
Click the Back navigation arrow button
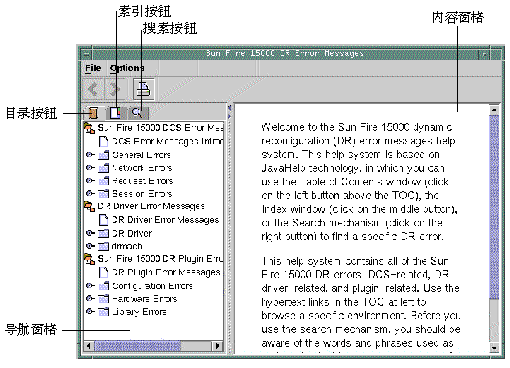[93, 89]
